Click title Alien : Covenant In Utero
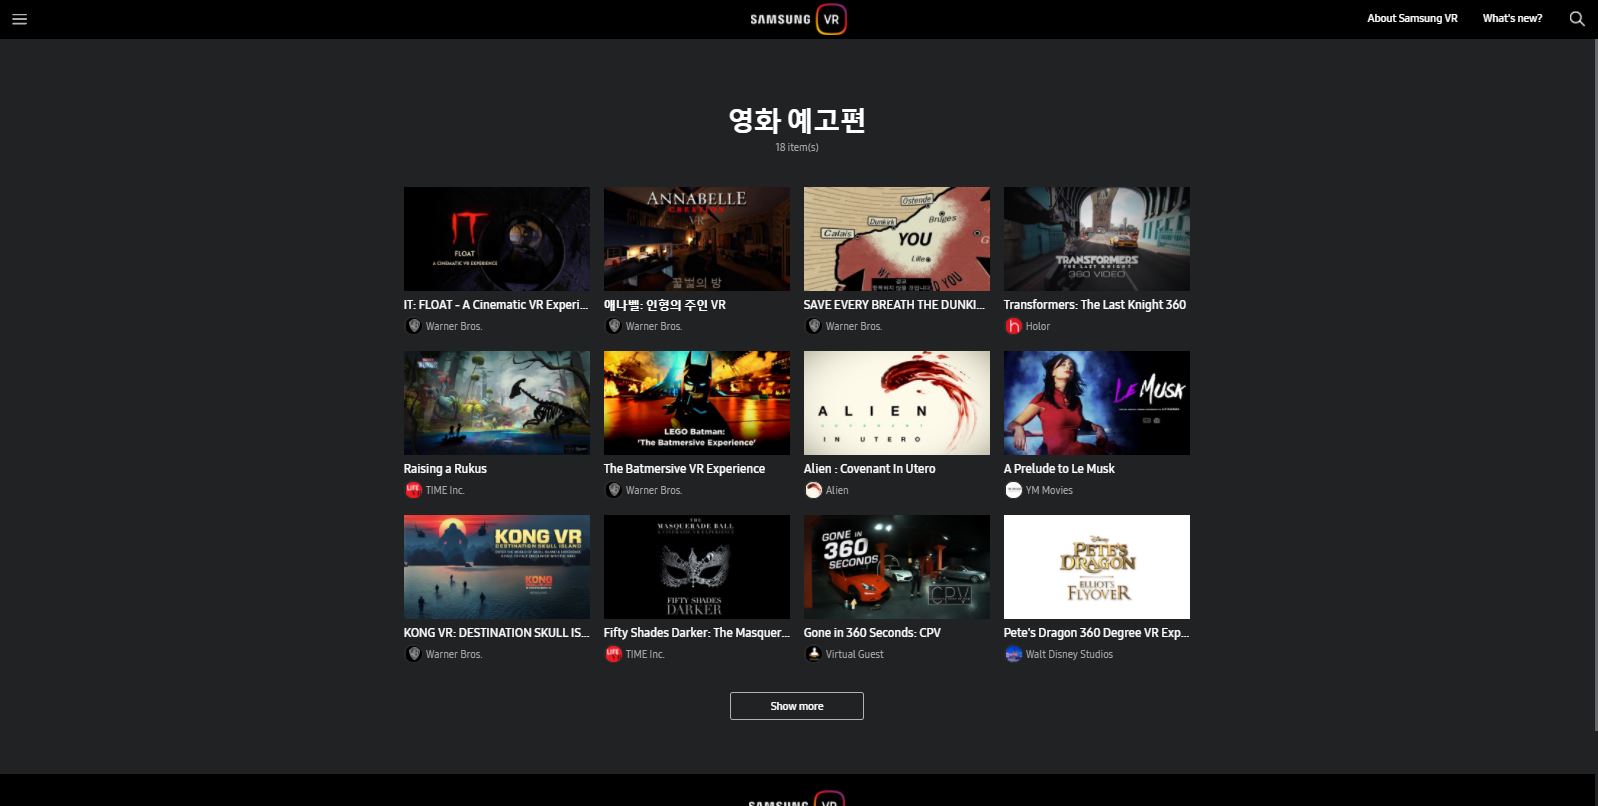This screenshot has height=806, width=1598. point(870,469)
